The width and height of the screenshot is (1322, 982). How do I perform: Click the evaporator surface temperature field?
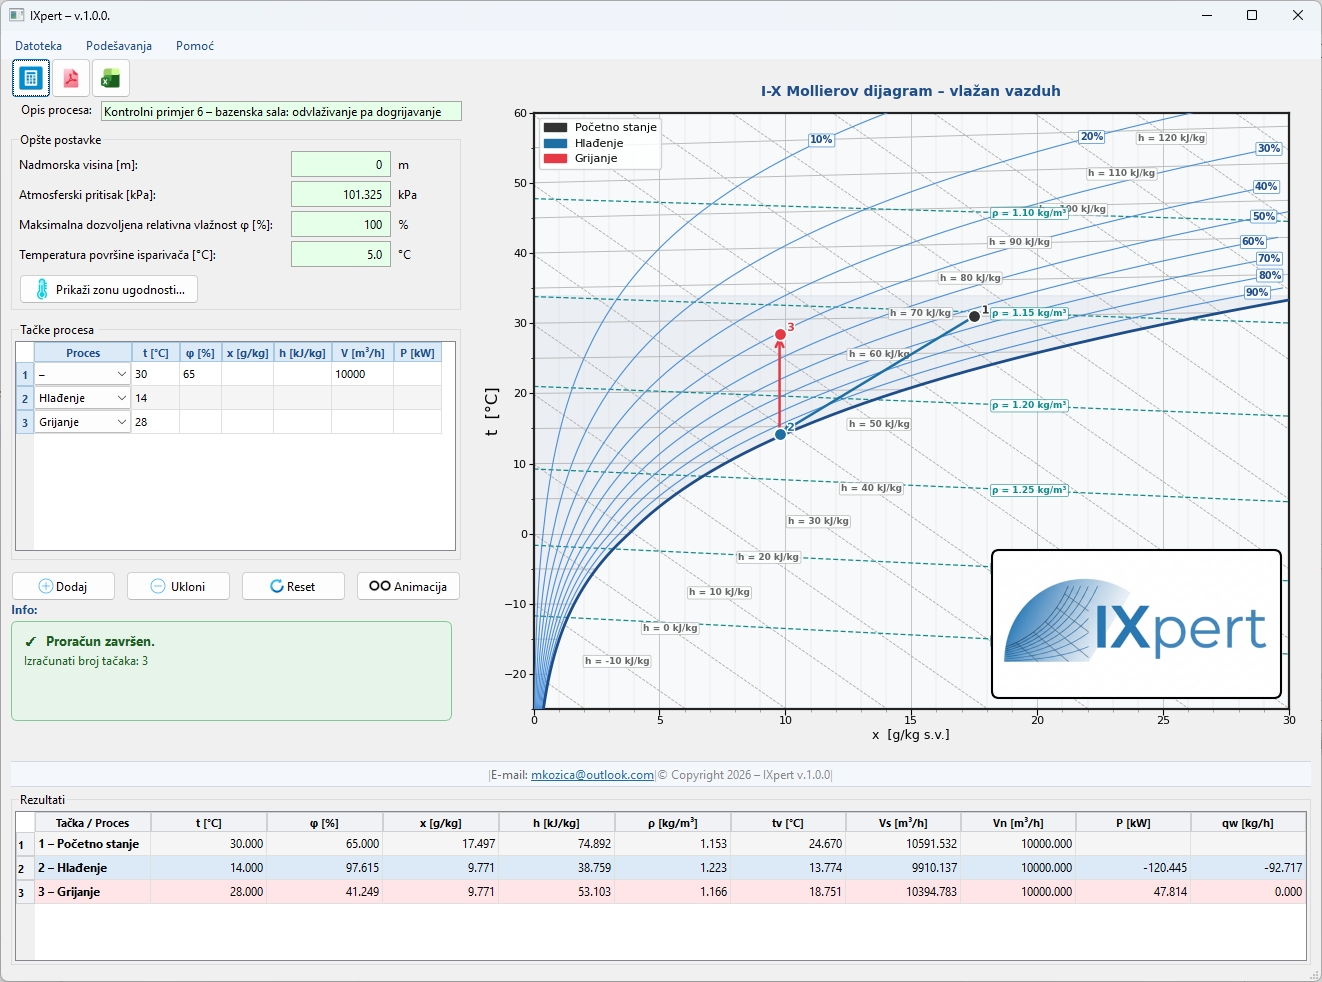coord(341,254)
